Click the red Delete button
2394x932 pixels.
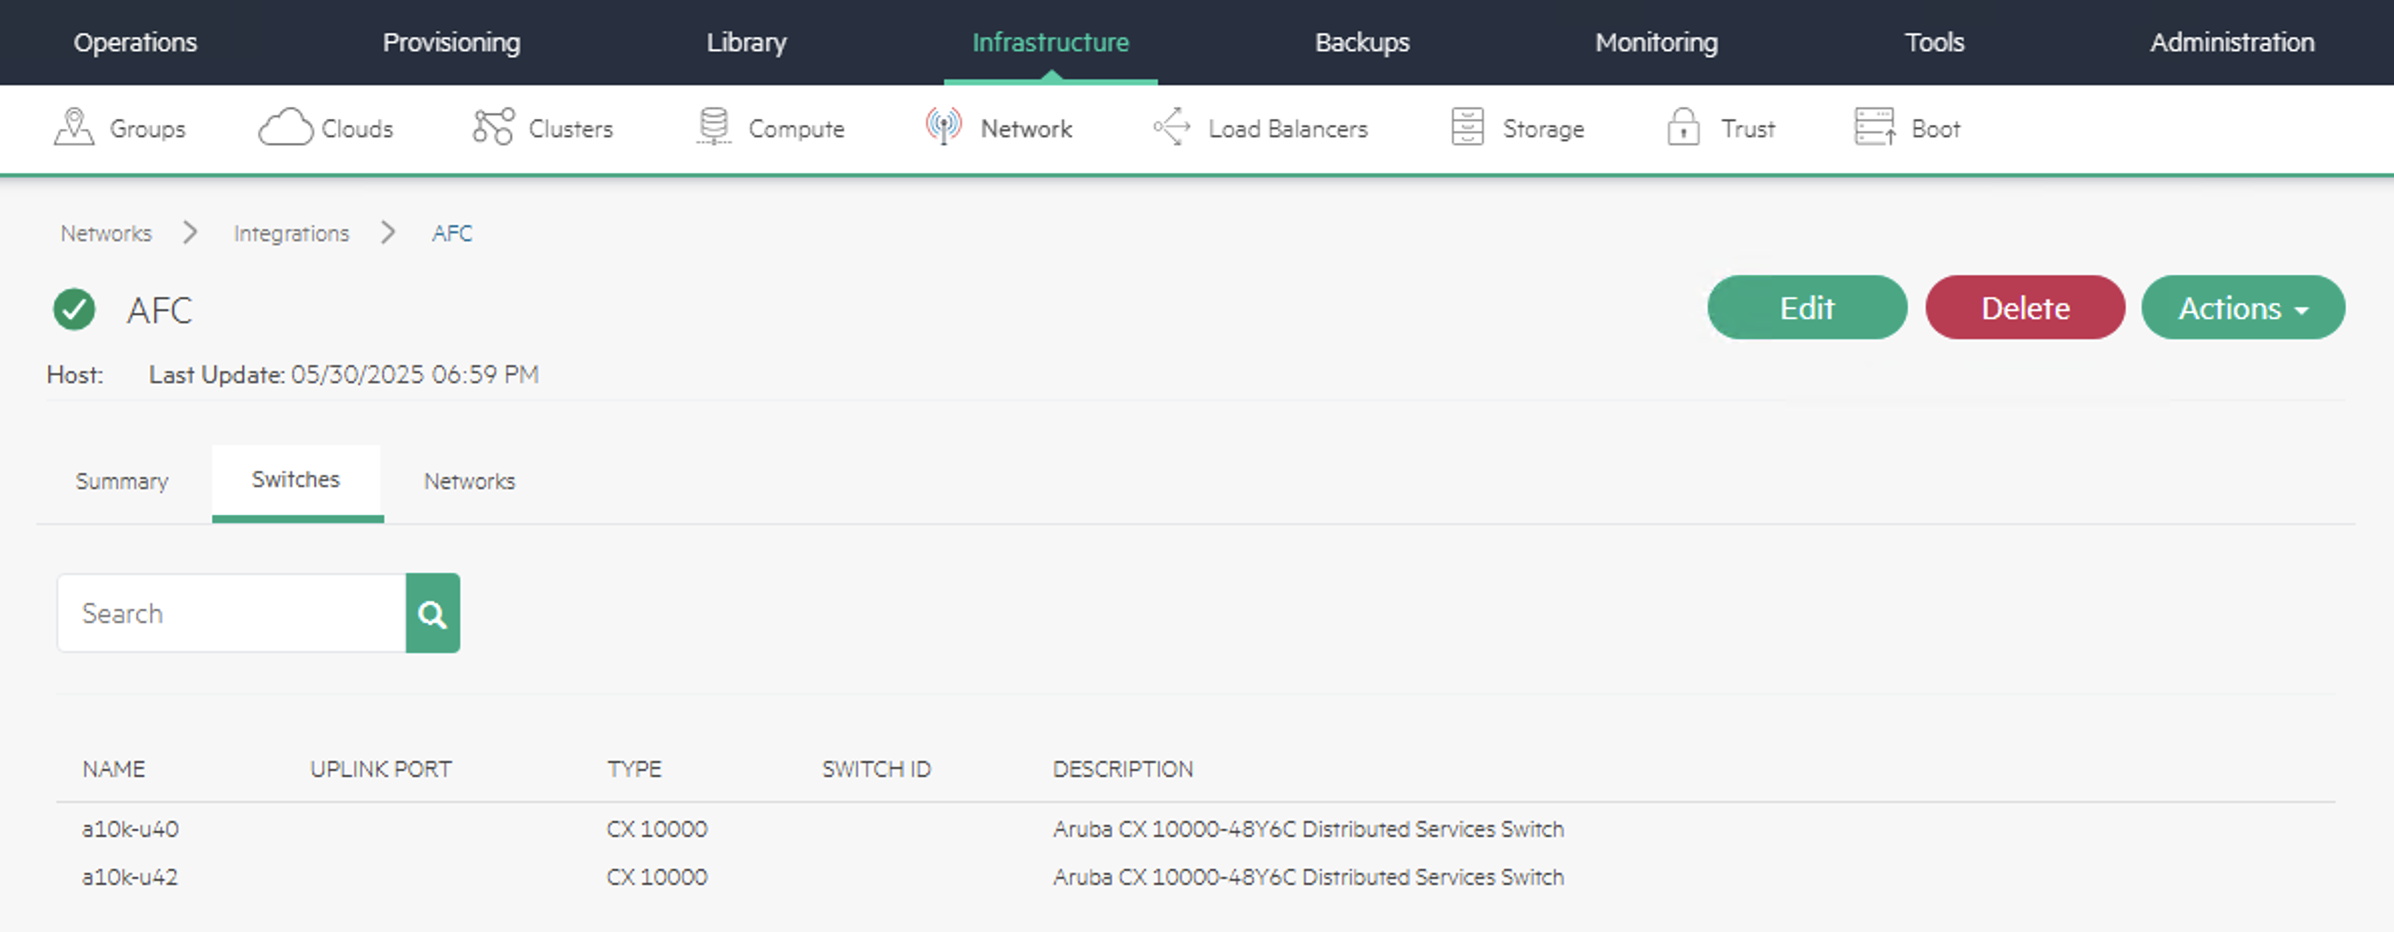coord(2025,307)
